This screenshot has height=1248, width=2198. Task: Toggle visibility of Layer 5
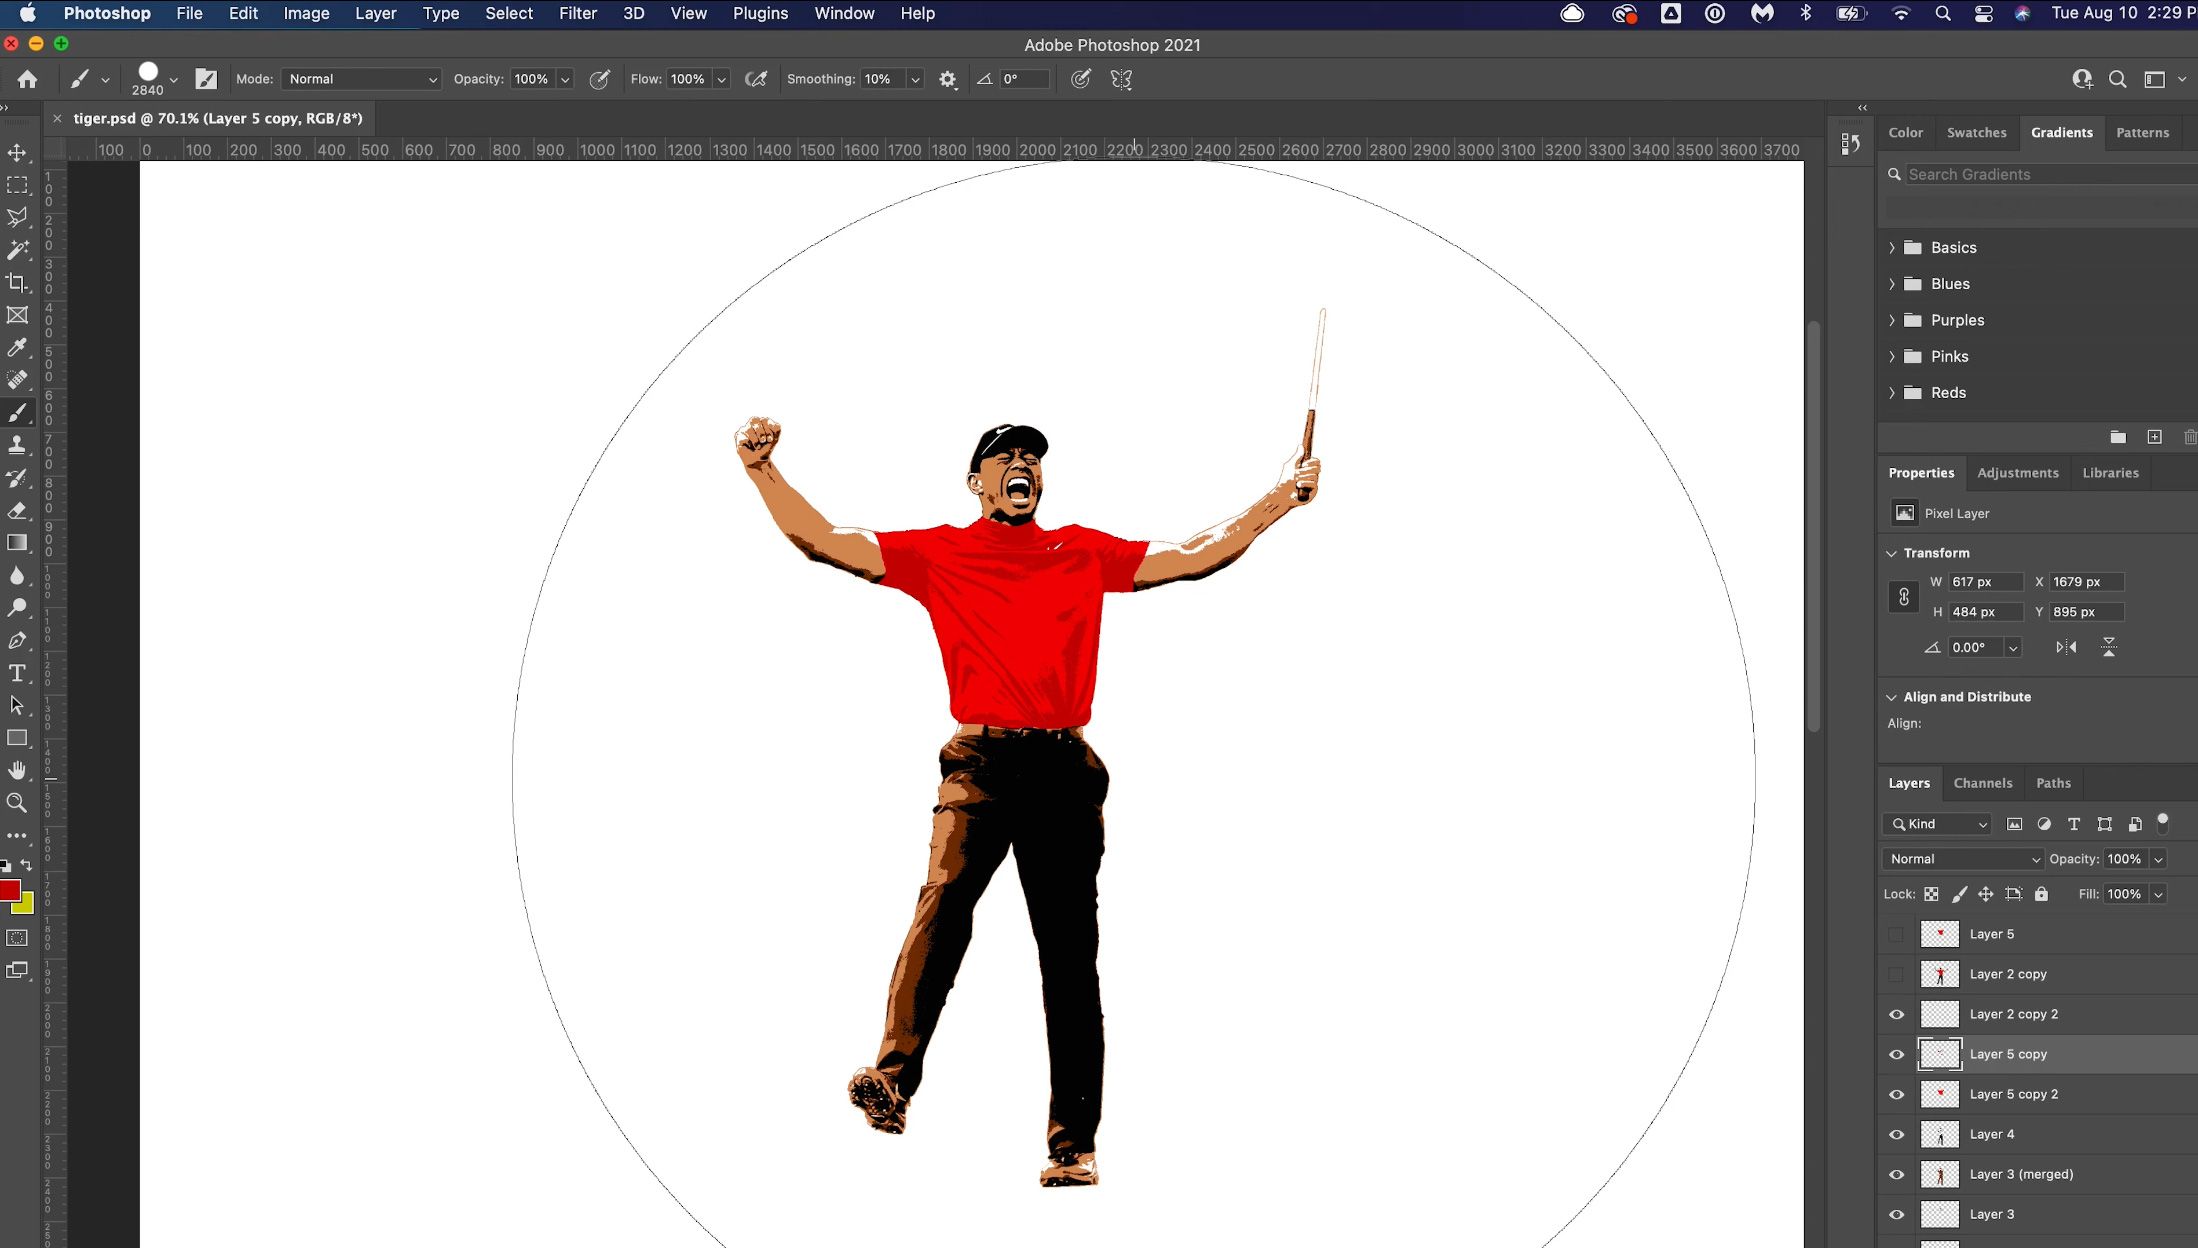point(1898,933)
